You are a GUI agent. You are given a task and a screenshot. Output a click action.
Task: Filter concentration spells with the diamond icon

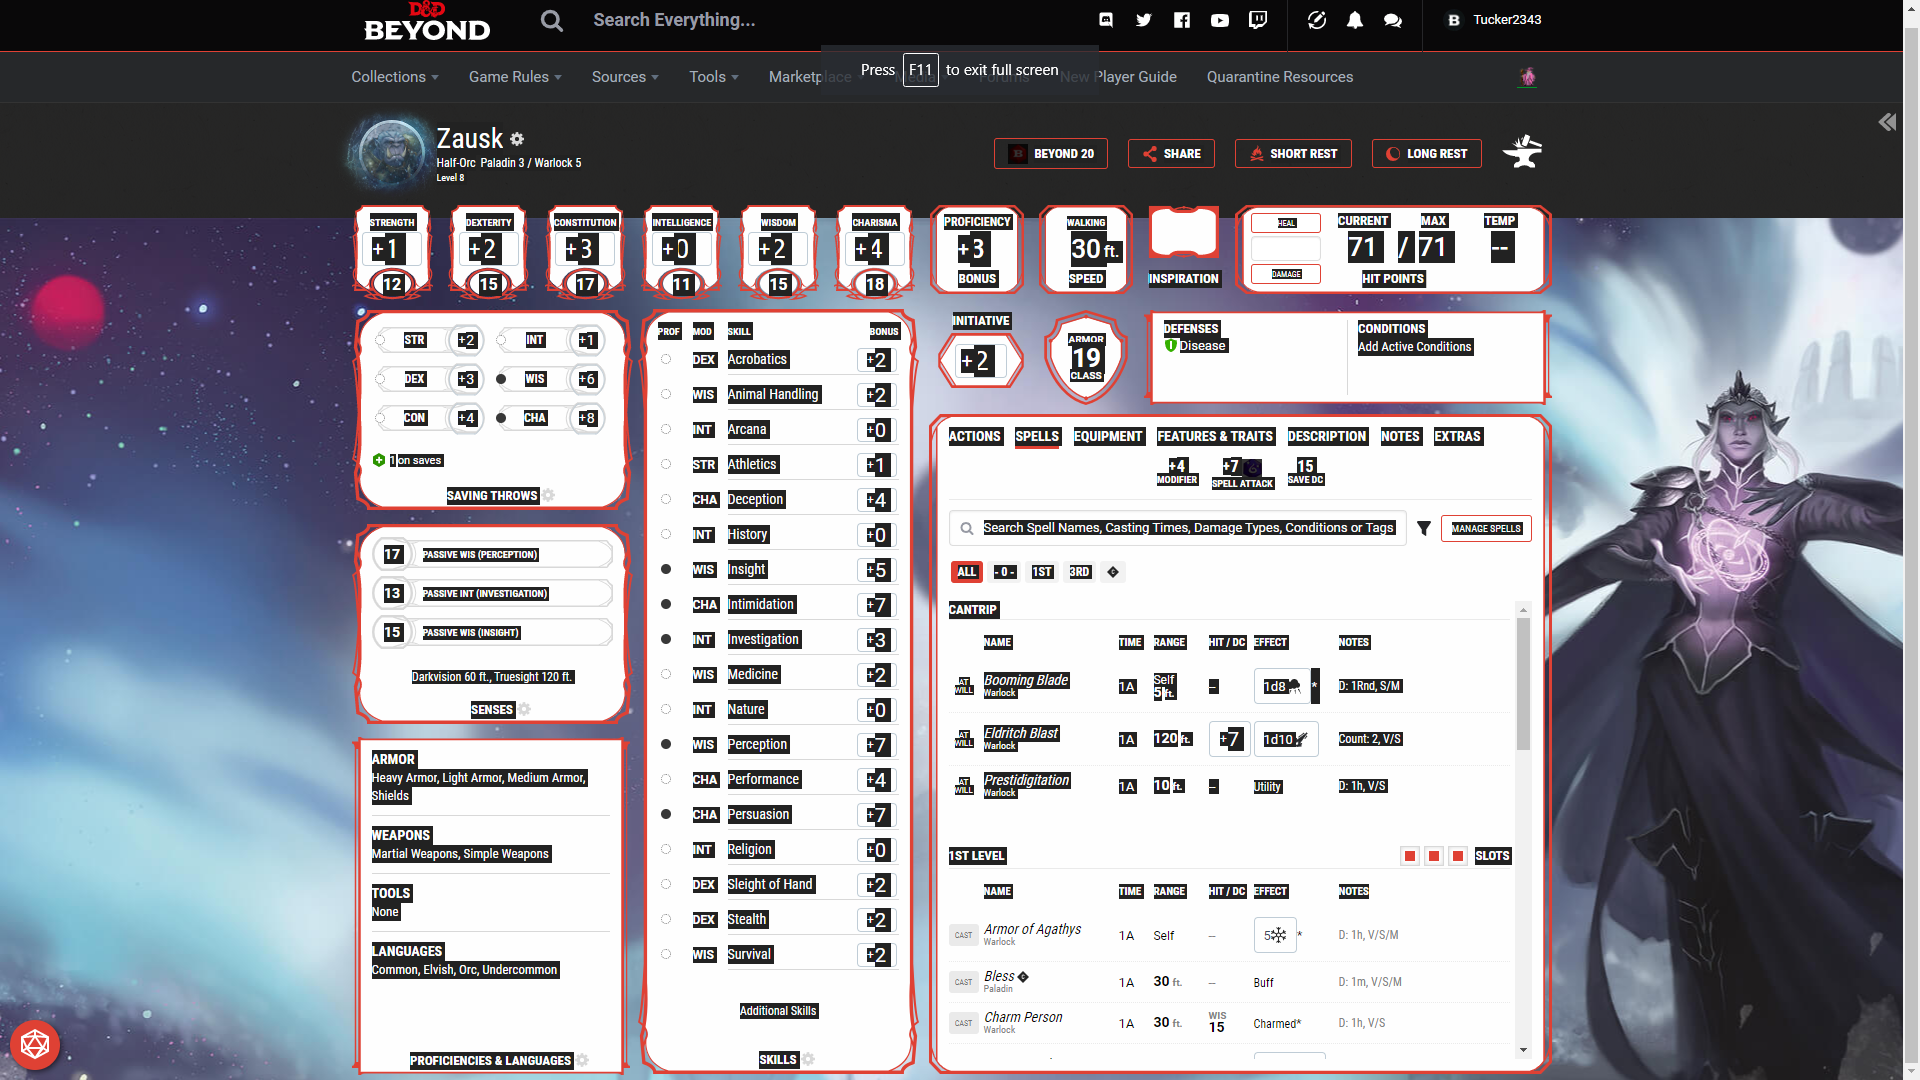(1112, 571)
